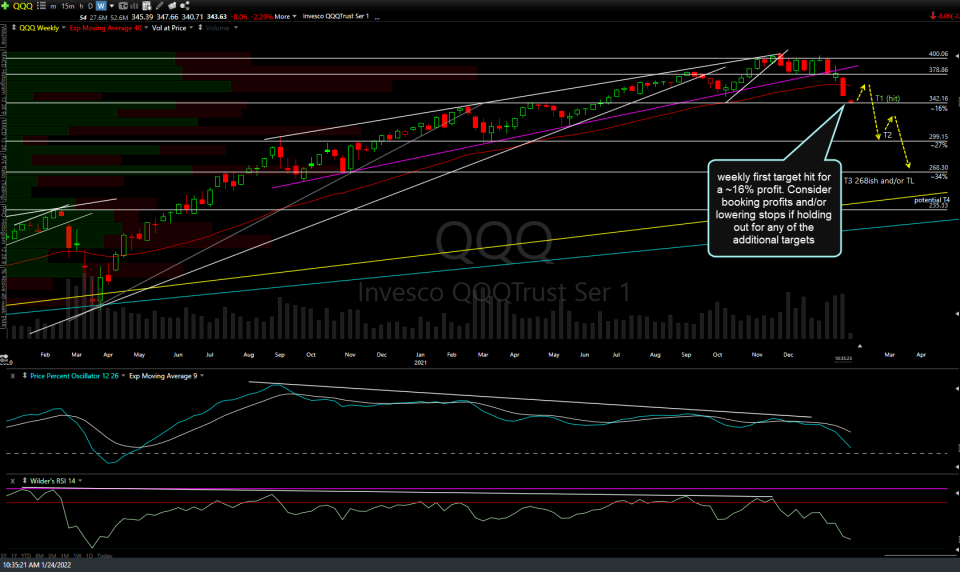Open Vol at Price dropdown arrow
The height and width of the screenshot is (572, 960).
(191, 28)
